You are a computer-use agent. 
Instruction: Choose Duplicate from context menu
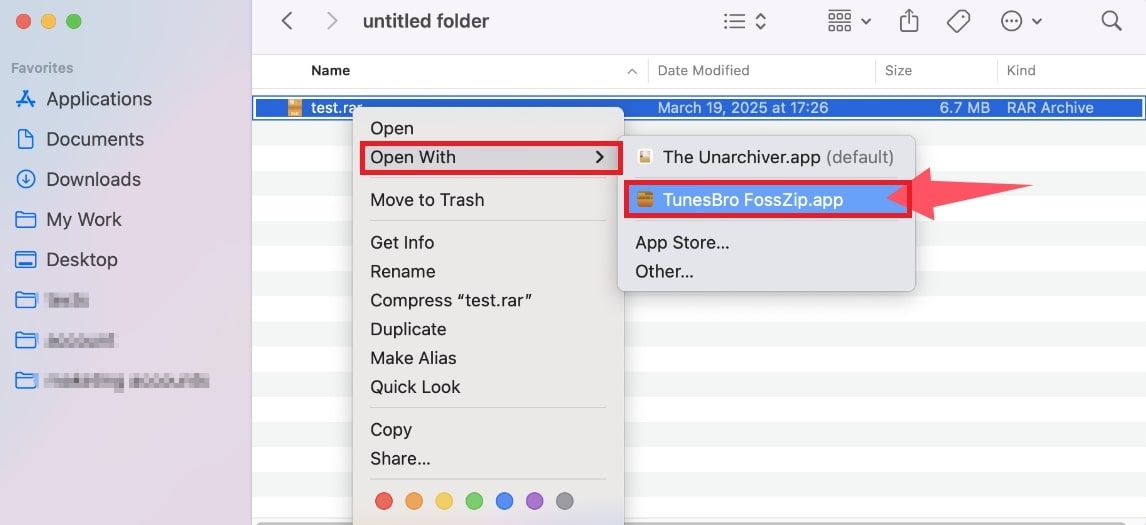tap(408, 329)
